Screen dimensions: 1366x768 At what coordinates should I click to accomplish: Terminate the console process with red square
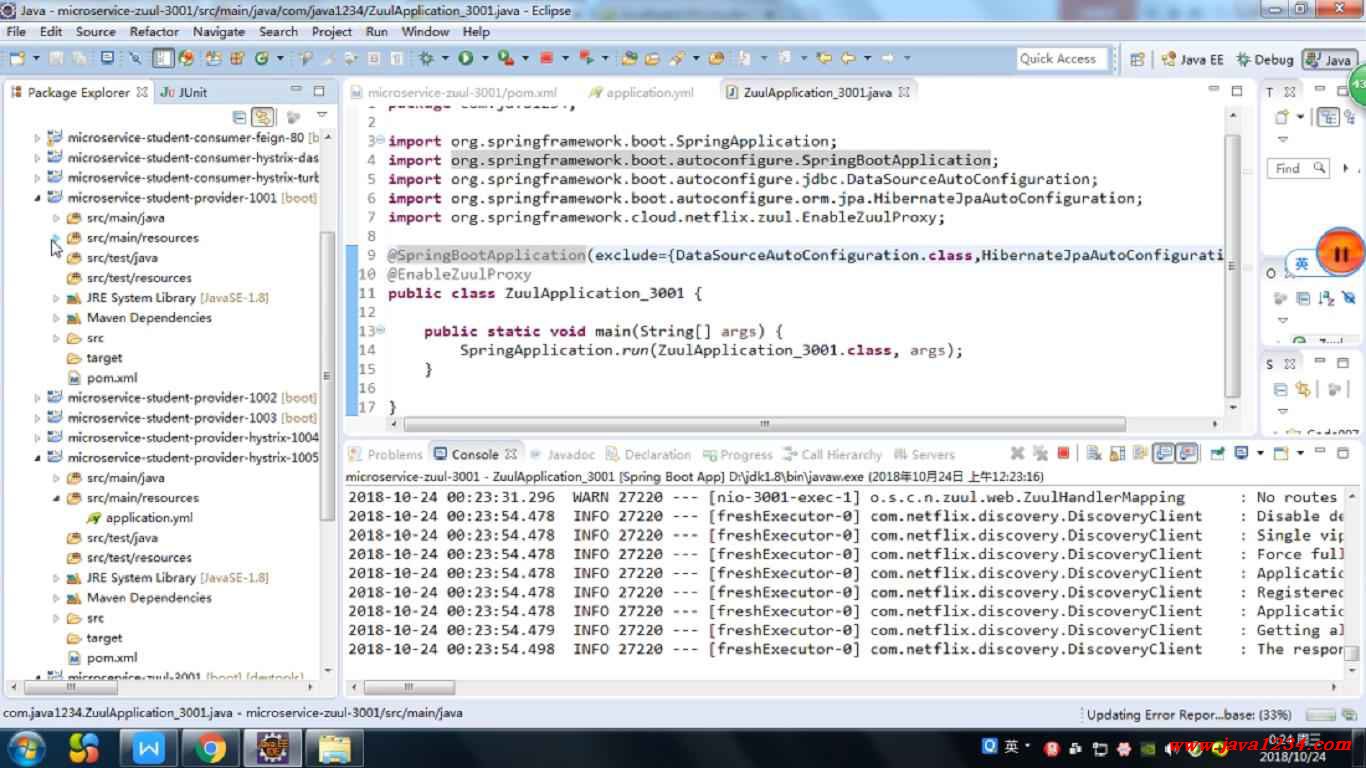pyautogui.click(x=1063, y=454)
